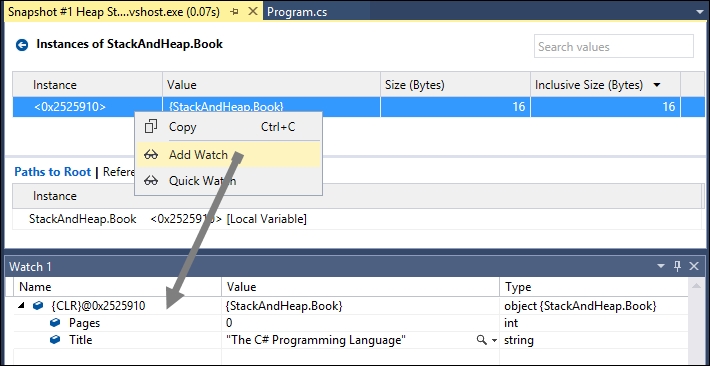
Task: Click the Watch 1 scrollbar up arrow
Action: point(696,285)
